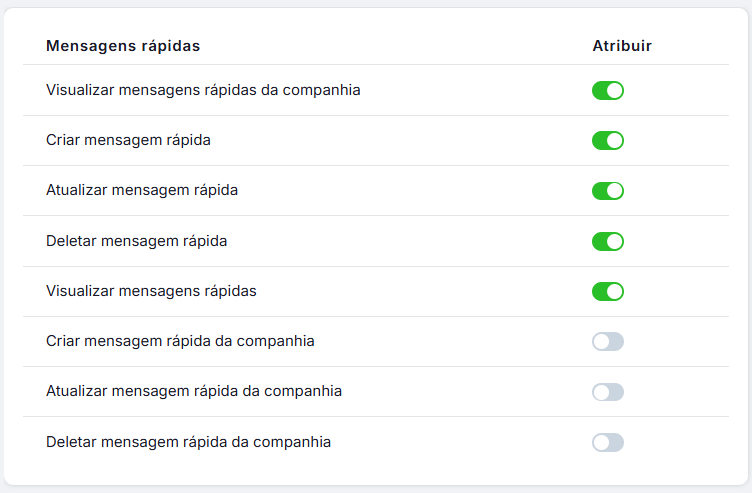Turn on 'Atualizar mensagem rápida da companhia' switch
The image size is (752, 493).
[x=608, y=391]
